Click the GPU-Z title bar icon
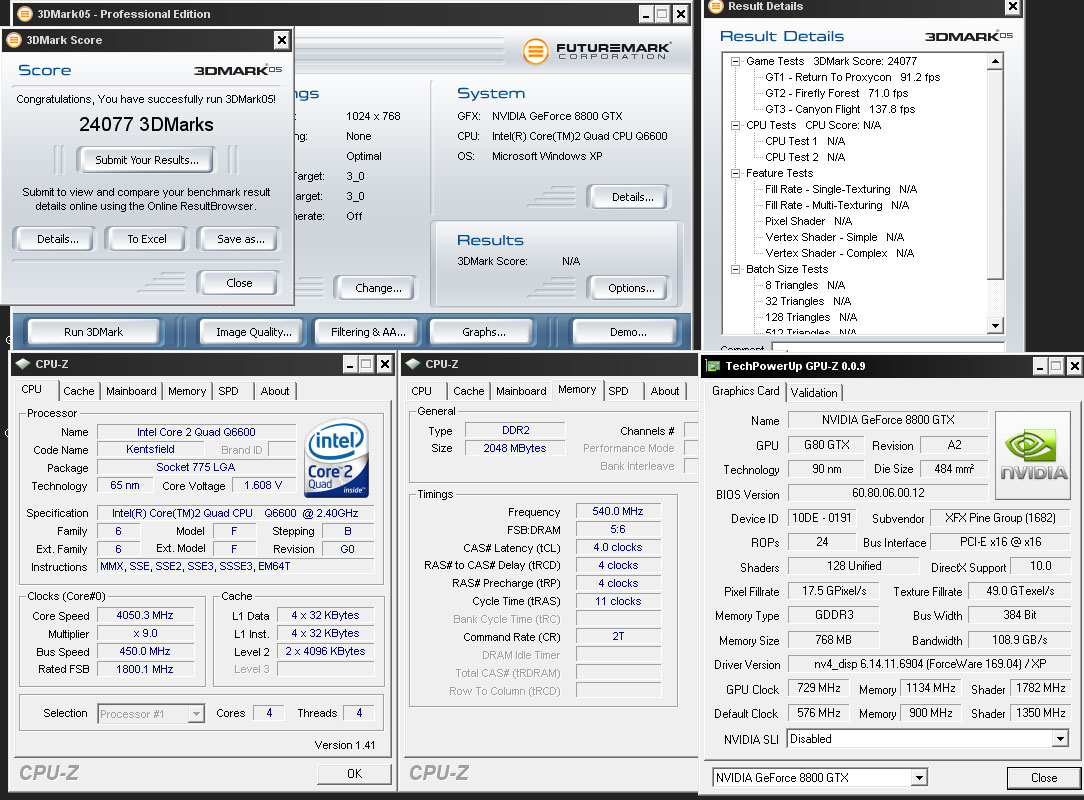Viewport: 1084px width, 800px height. click(712, 366)
